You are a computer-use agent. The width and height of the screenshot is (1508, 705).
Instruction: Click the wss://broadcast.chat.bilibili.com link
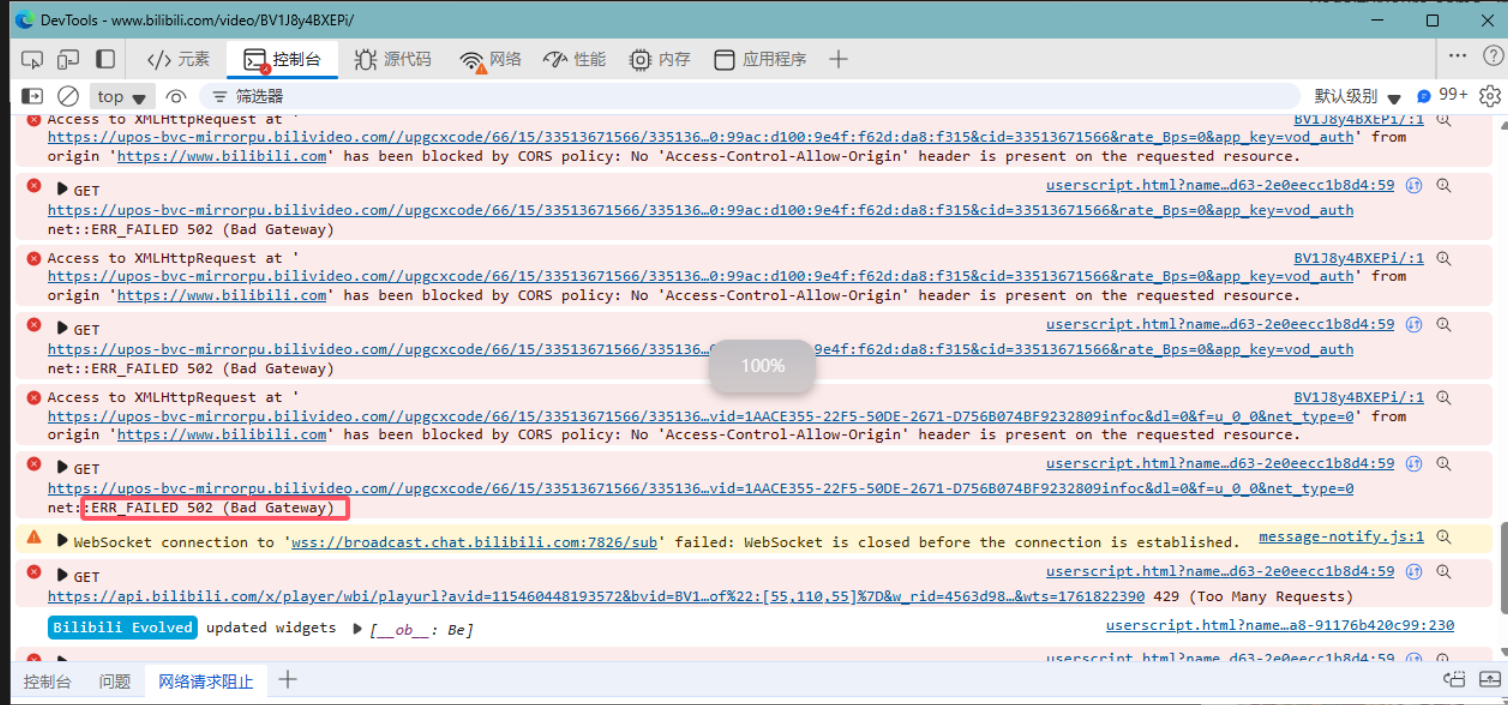[x=474, y=542]
